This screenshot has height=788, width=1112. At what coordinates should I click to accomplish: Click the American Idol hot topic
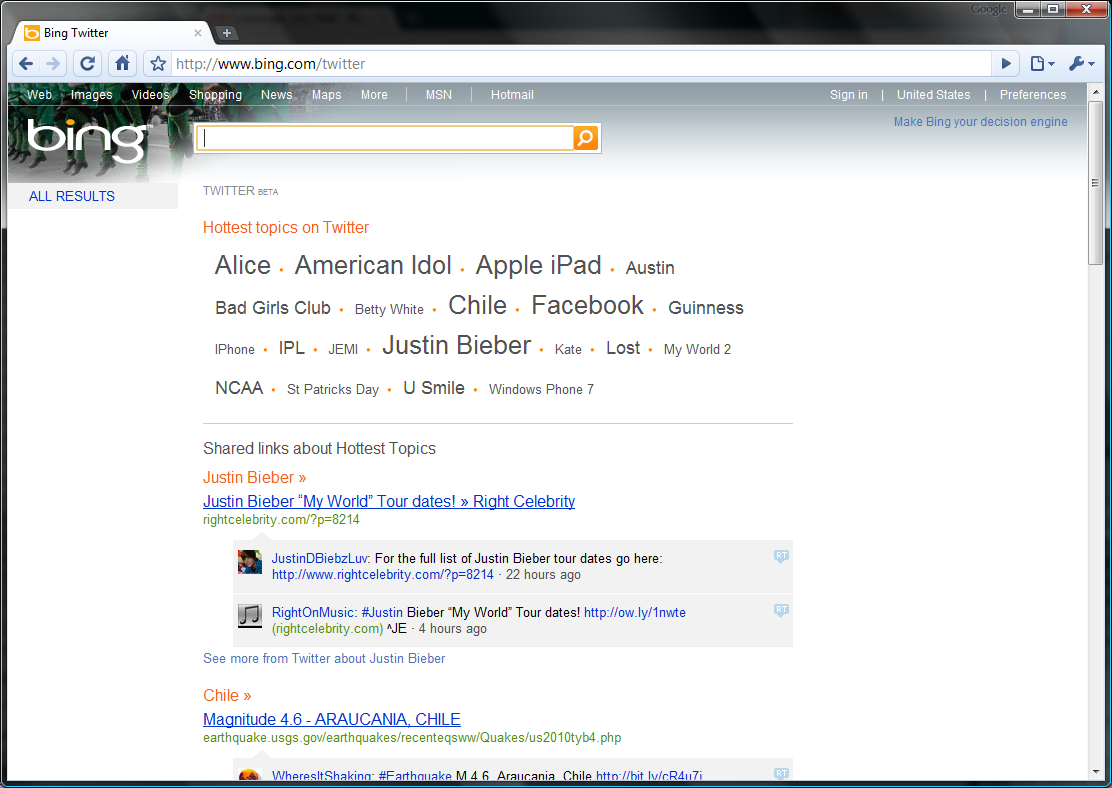pos(373,265)
